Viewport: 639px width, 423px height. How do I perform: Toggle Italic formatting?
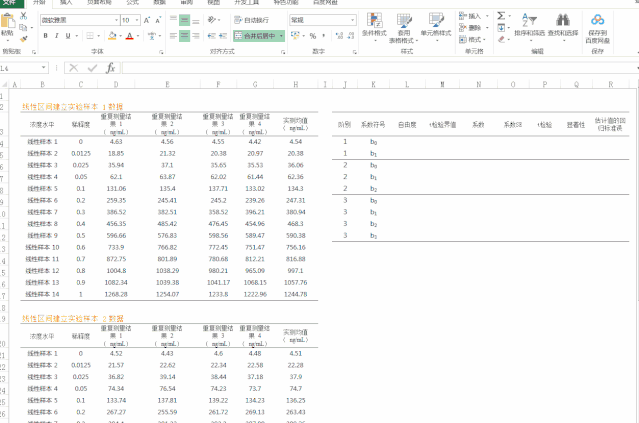pyautogui.click(x=57, y=36)
